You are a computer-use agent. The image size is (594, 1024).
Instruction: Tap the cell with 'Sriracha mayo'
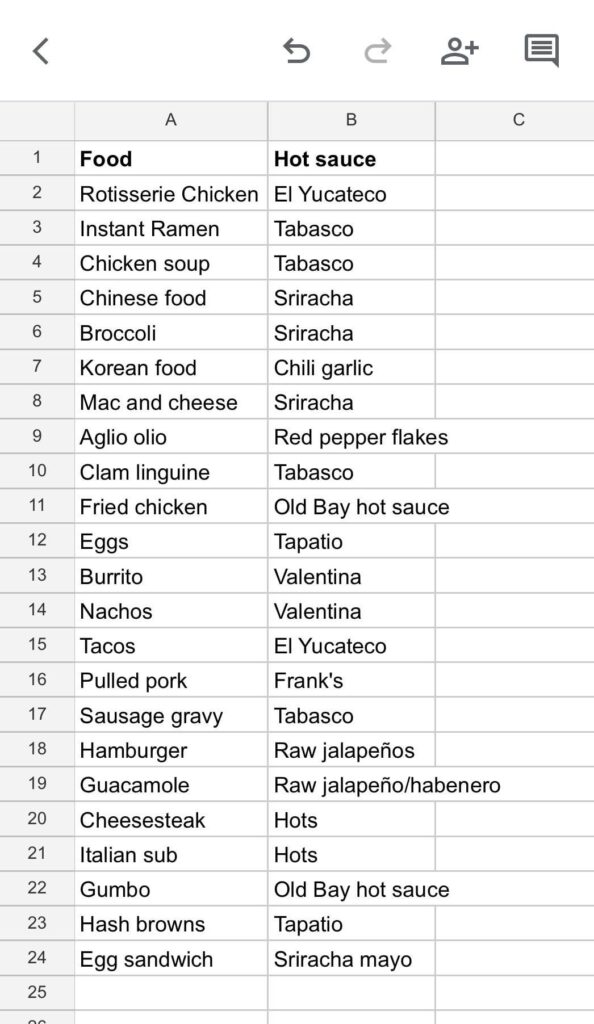[350, 959]
